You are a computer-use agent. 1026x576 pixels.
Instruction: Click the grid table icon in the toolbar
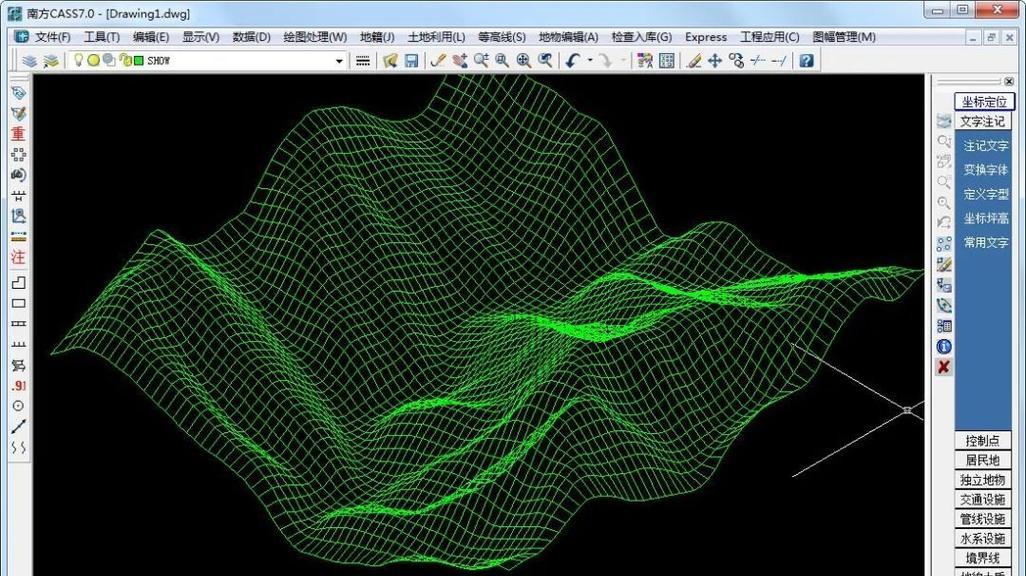click(x=667, y=61)
